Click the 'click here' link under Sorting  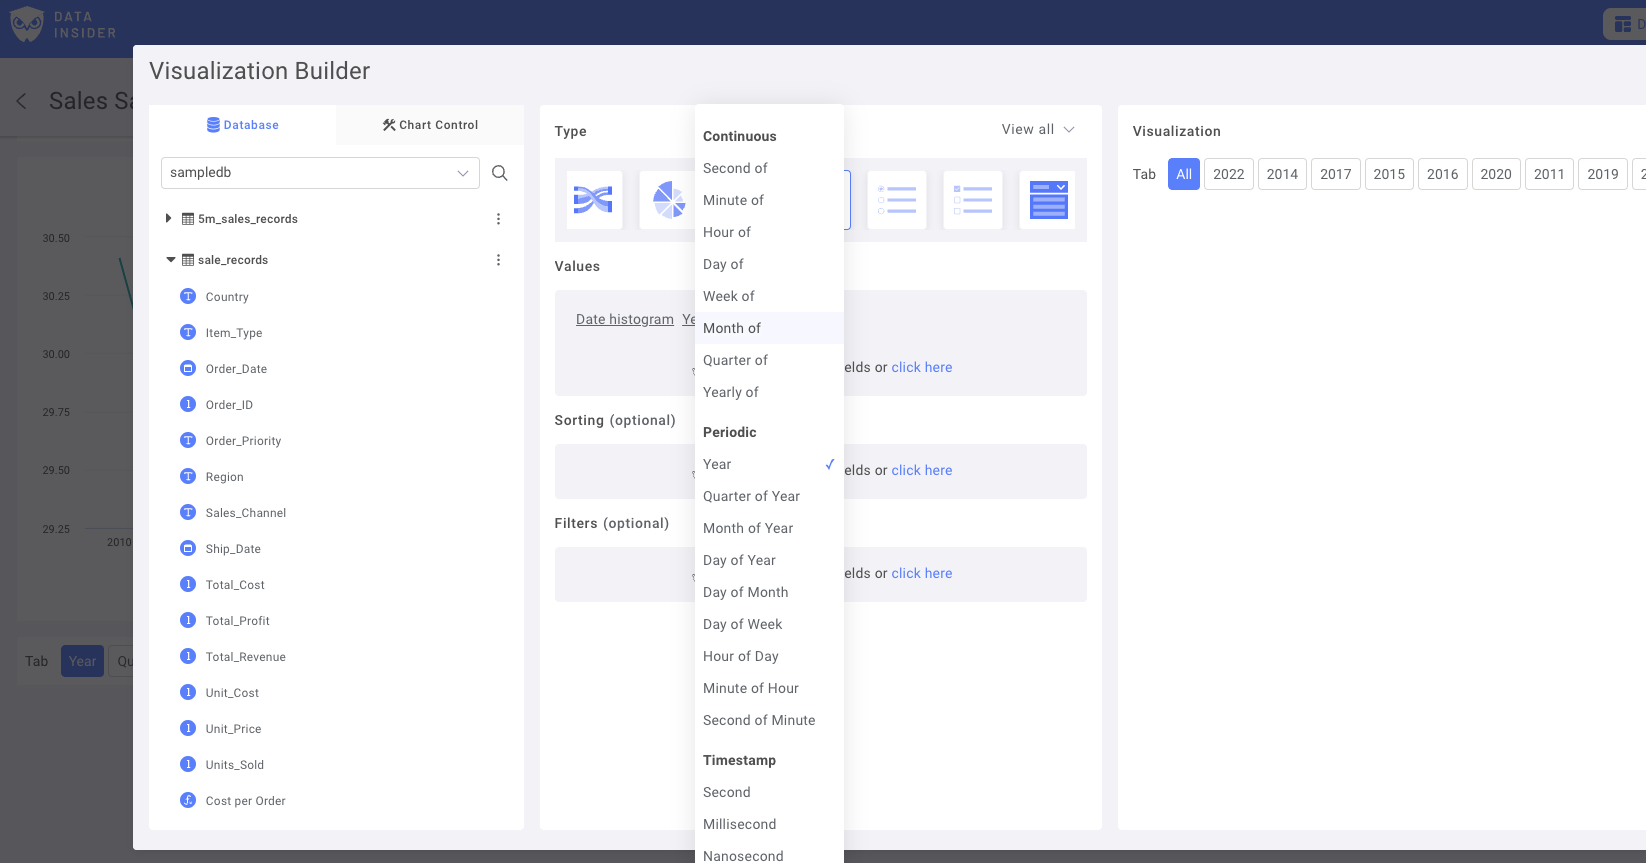921,470
